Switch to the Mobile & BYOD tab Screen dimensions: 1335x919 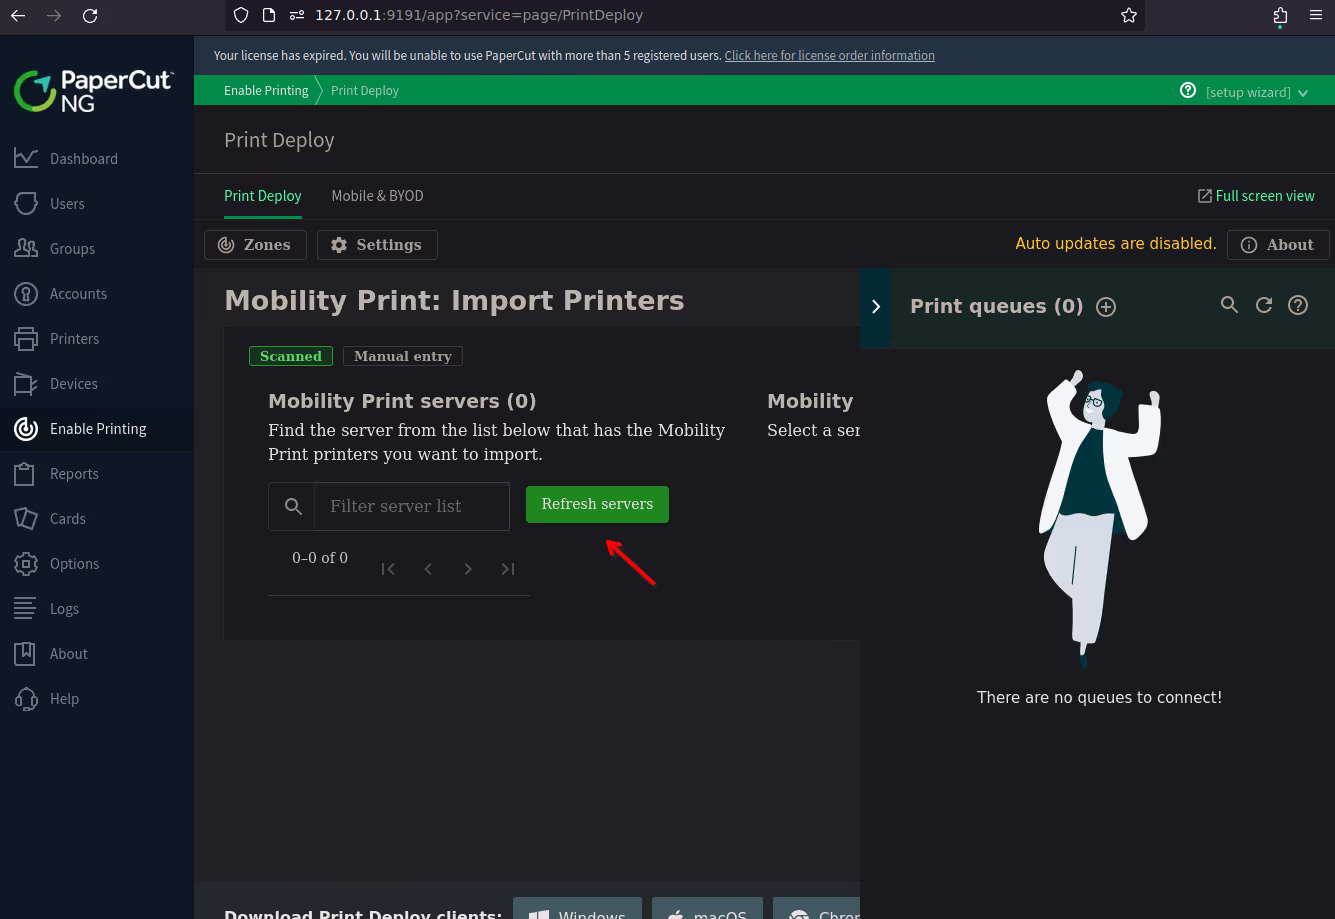[x=377, y=196]
